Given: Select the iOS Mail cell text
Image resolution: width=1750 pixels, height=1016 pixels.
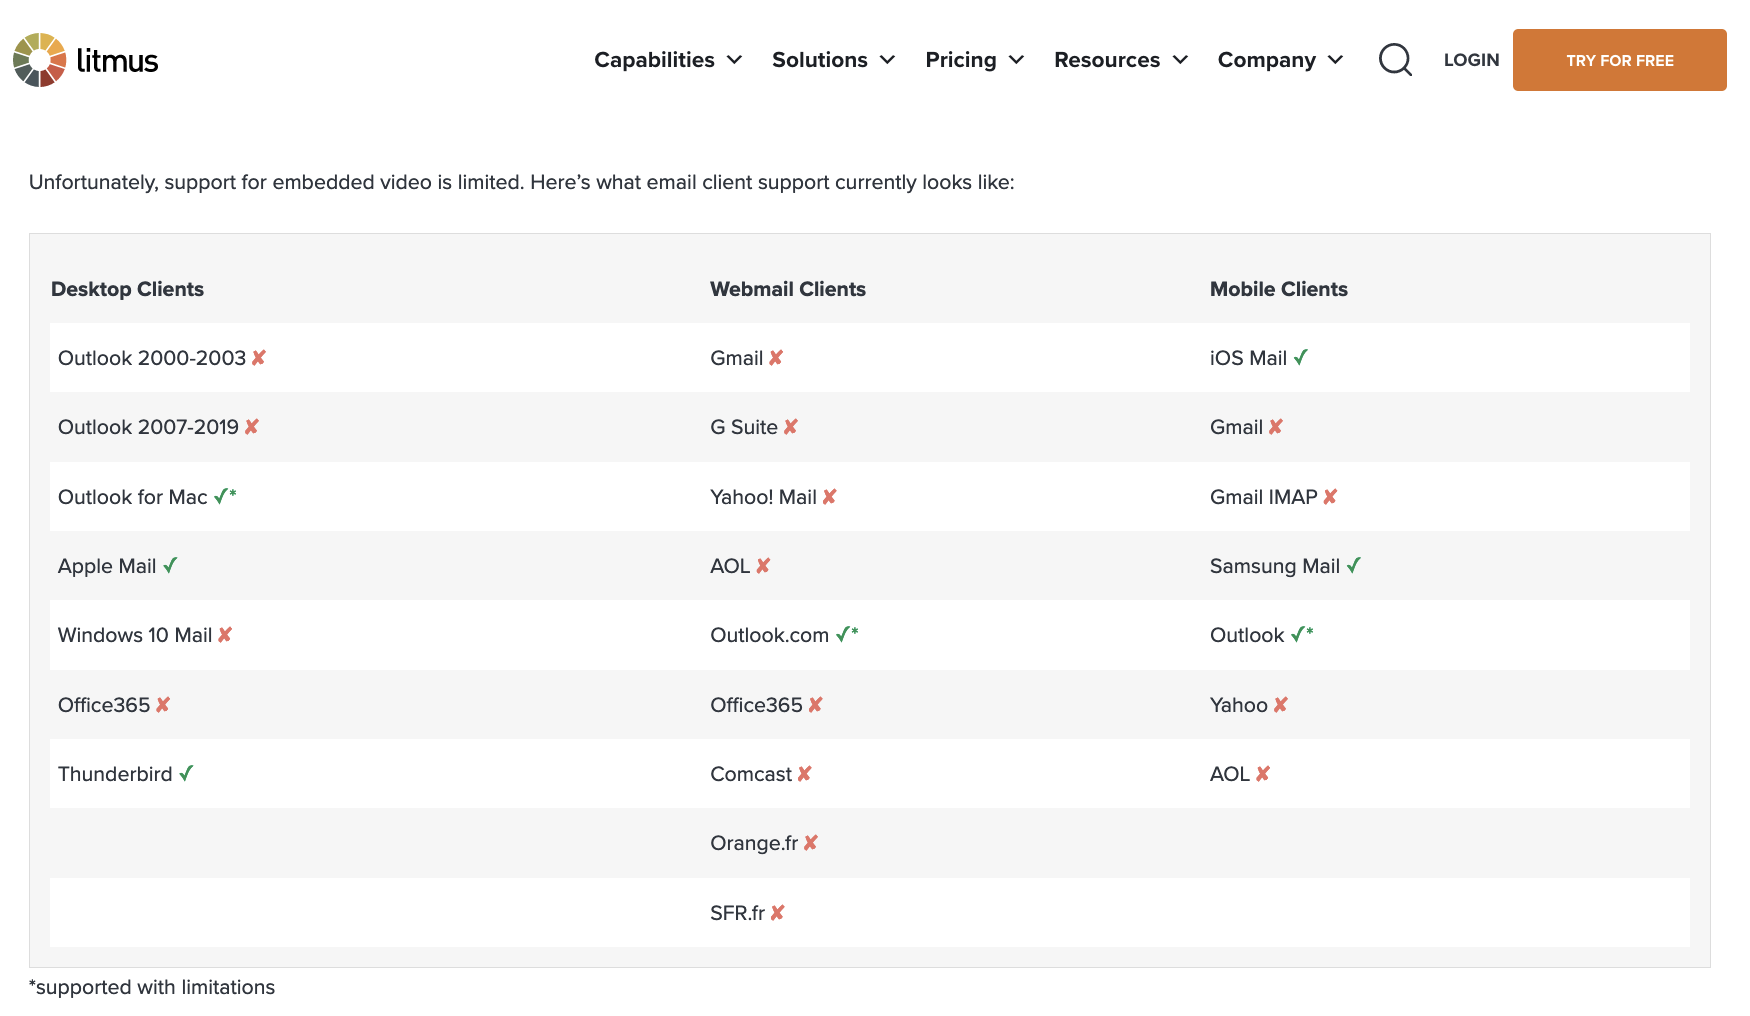Looking at the screenshot, I should 1248,358.
